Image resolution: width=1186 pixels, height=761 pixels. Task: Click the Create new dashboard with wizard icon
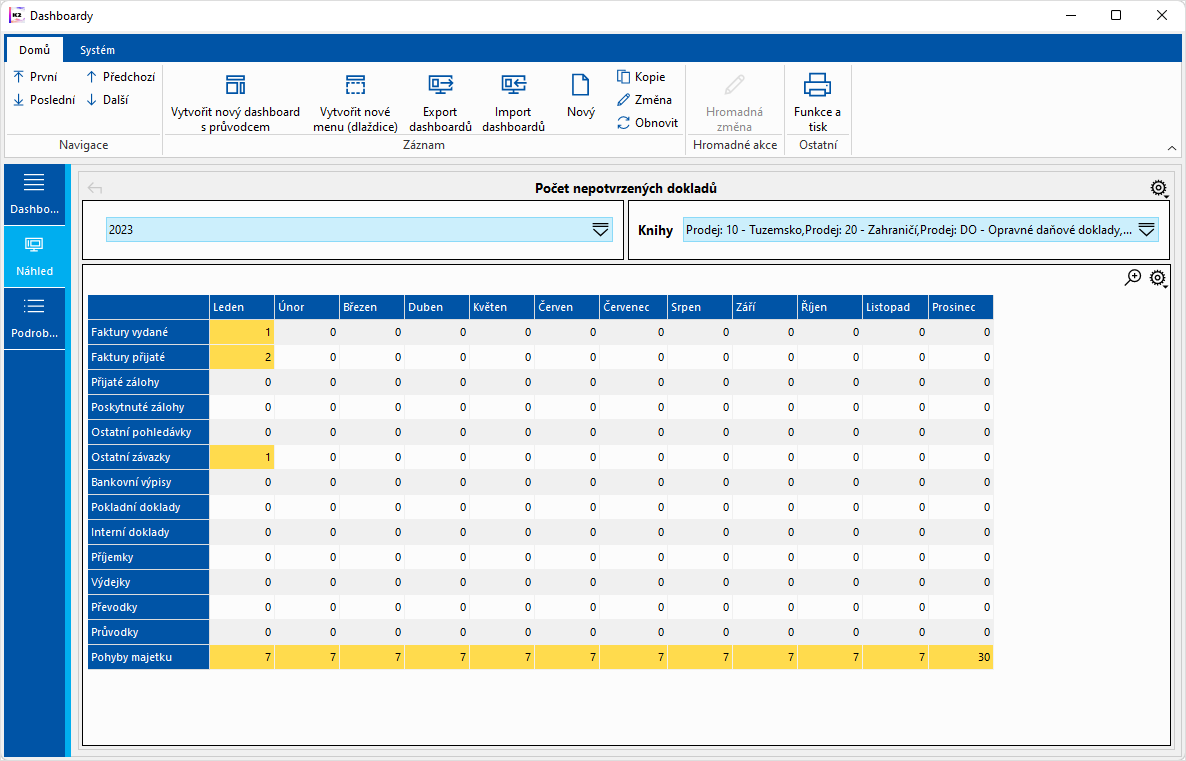[x=235, y=85]
